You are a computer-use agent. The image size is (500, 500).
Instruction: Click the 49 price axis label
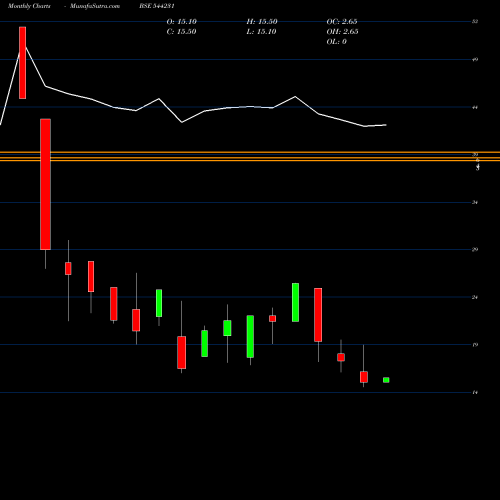475,60
